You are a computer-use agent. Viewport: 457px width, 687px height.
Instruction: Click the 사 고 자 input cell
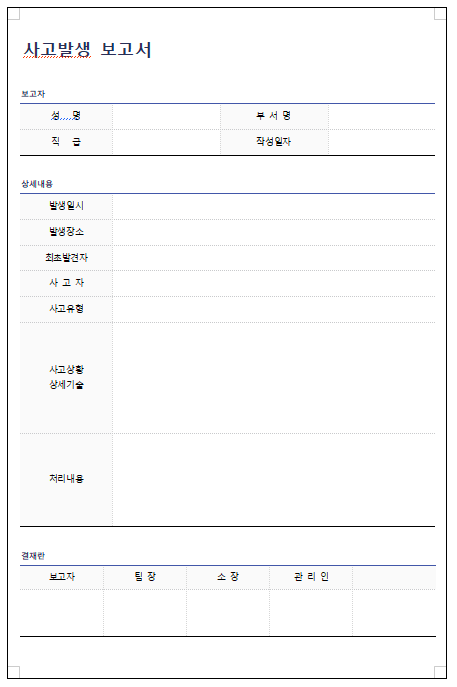(x=274, y=283)
